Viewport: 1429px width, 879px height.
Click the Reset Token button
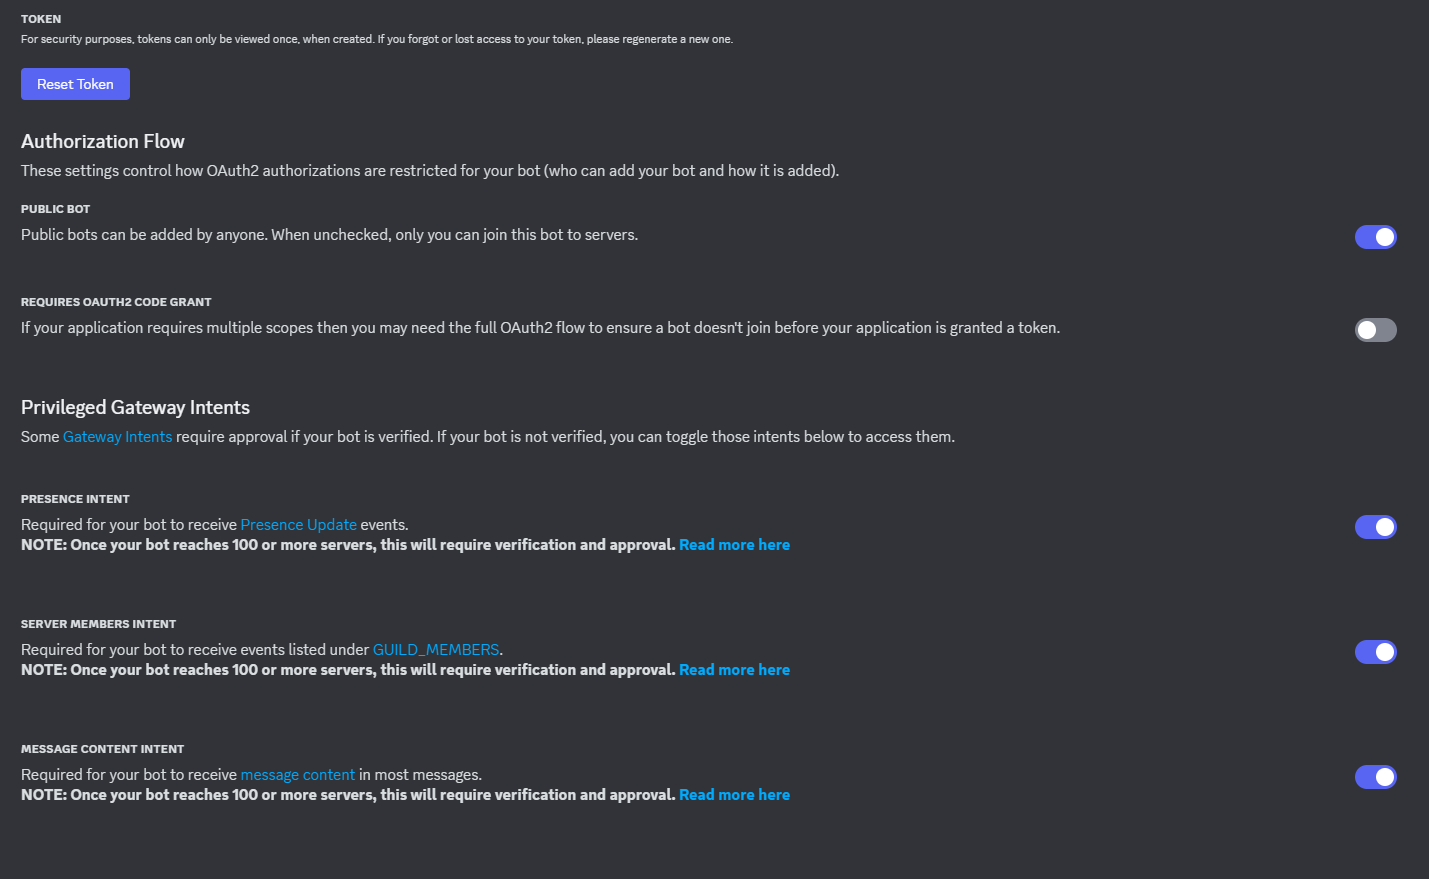coord(75,84)
